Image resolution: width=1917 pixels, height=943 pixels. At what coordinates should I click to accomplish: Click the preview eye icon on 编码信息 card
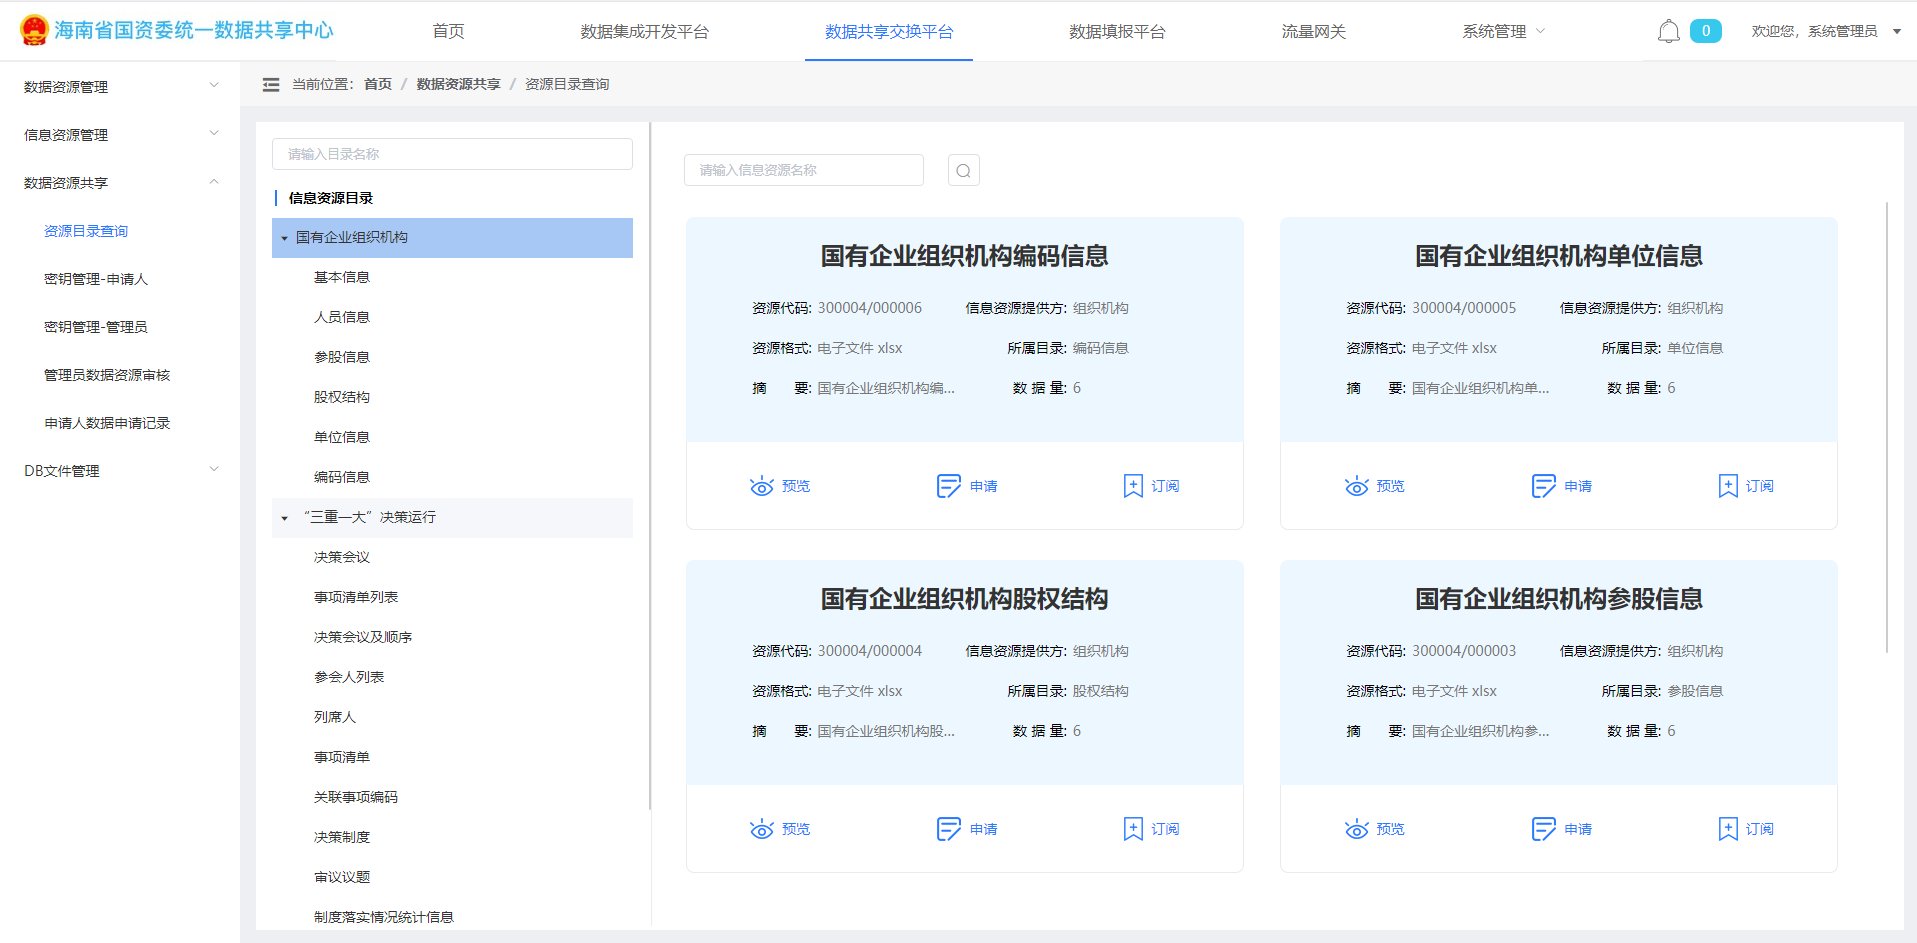point(762,486)
